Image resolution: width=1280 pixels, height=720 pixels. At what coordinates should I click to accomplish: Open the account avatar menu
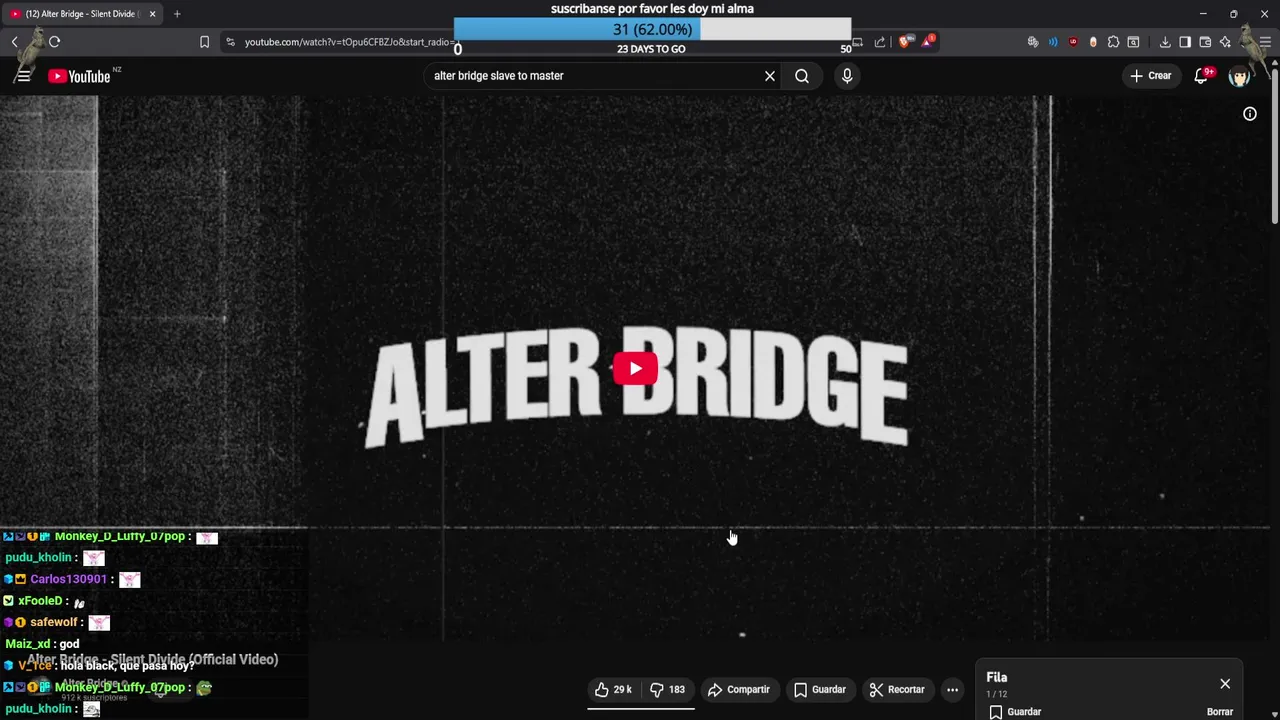coord(1240,76)
